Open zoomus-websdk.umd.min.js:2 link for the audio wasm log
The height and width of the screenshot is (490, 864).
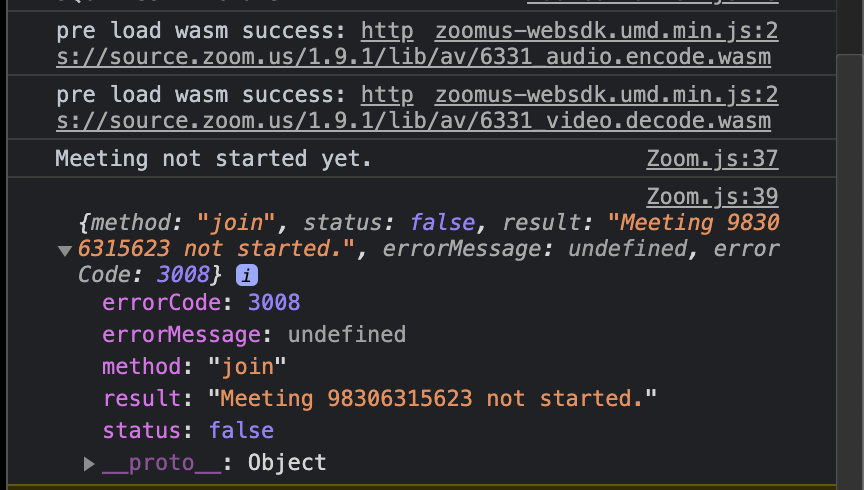pos(606,31)
